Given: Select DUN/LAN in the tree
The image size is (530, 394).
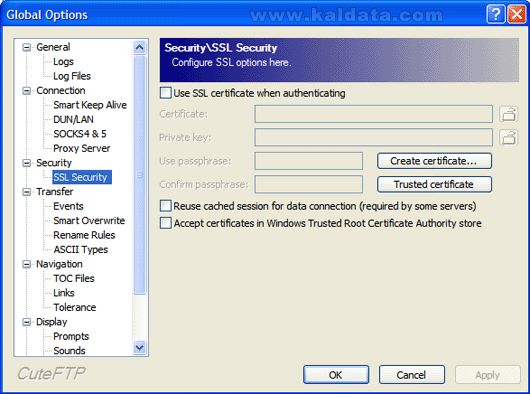Looking at the screenshot, I should click(x=73, y=119).
